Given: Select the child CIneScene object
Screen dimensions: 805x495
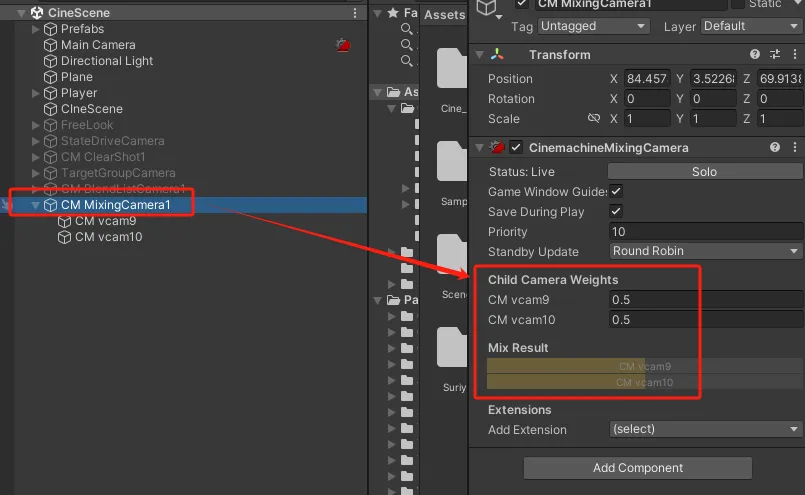Looking at the screenshot, I should 91,109.
